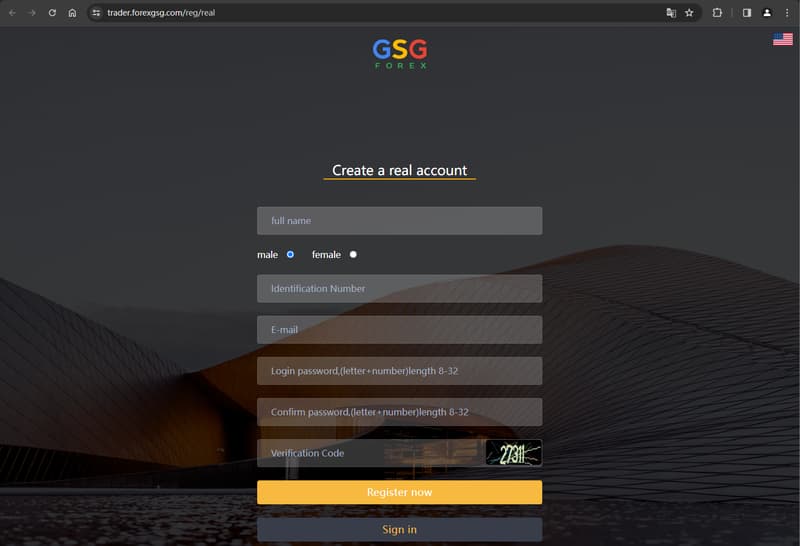
Task: Click the Create a real account heading
Action: pos(399,170)
